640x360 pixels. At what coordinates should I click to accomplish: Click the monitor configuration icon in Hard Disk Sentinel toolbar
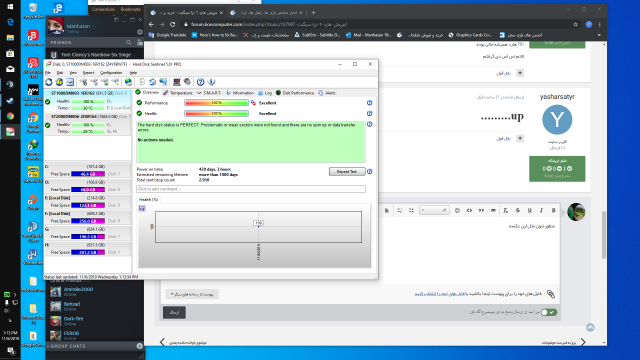(x=176, y=82)
